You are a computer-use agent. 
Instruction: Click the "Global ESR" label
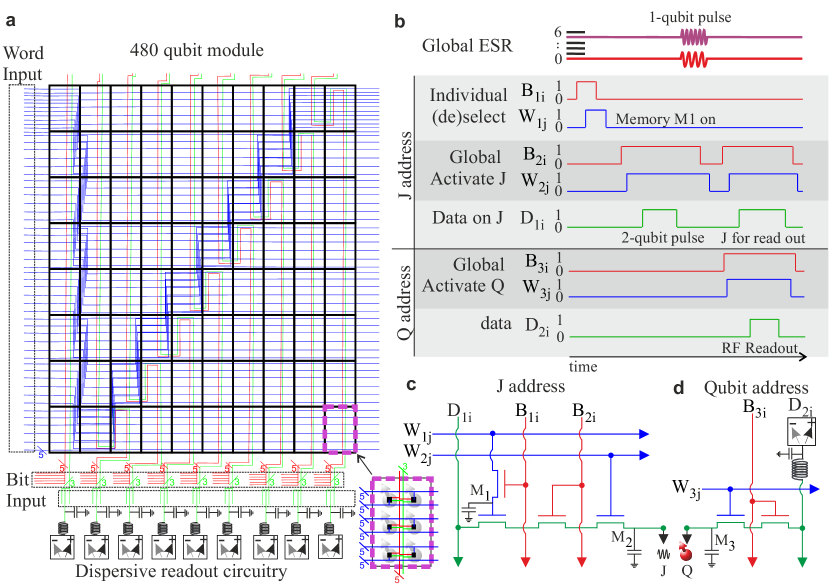pyautogui.click(x=467, y=46)
